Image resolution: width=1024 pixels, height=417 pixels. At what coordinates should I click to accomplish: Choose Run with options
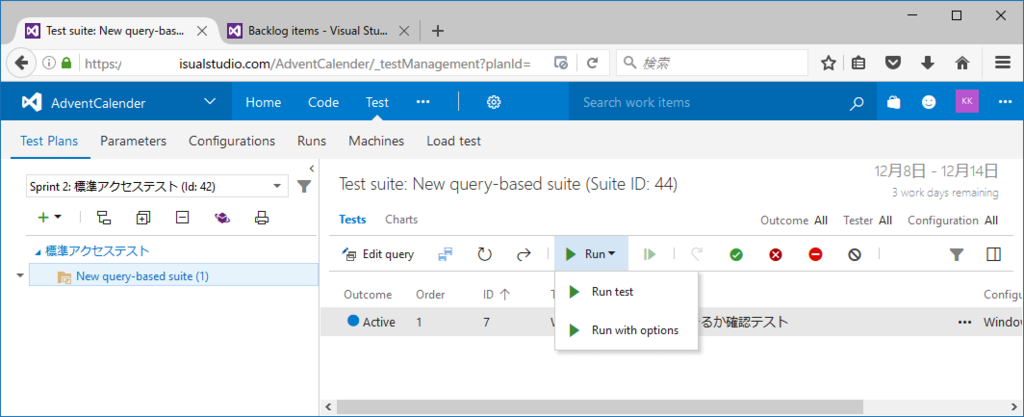click(634, 330)
